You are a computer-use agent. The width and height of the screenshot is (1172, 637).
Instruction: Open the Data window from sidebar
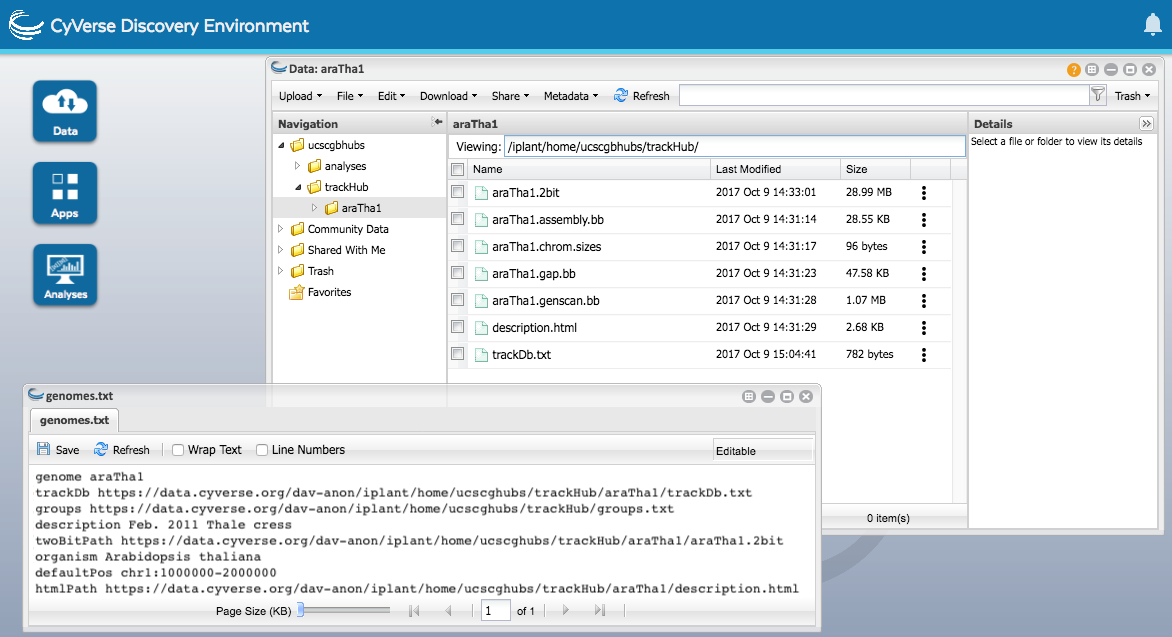(65, 110)
